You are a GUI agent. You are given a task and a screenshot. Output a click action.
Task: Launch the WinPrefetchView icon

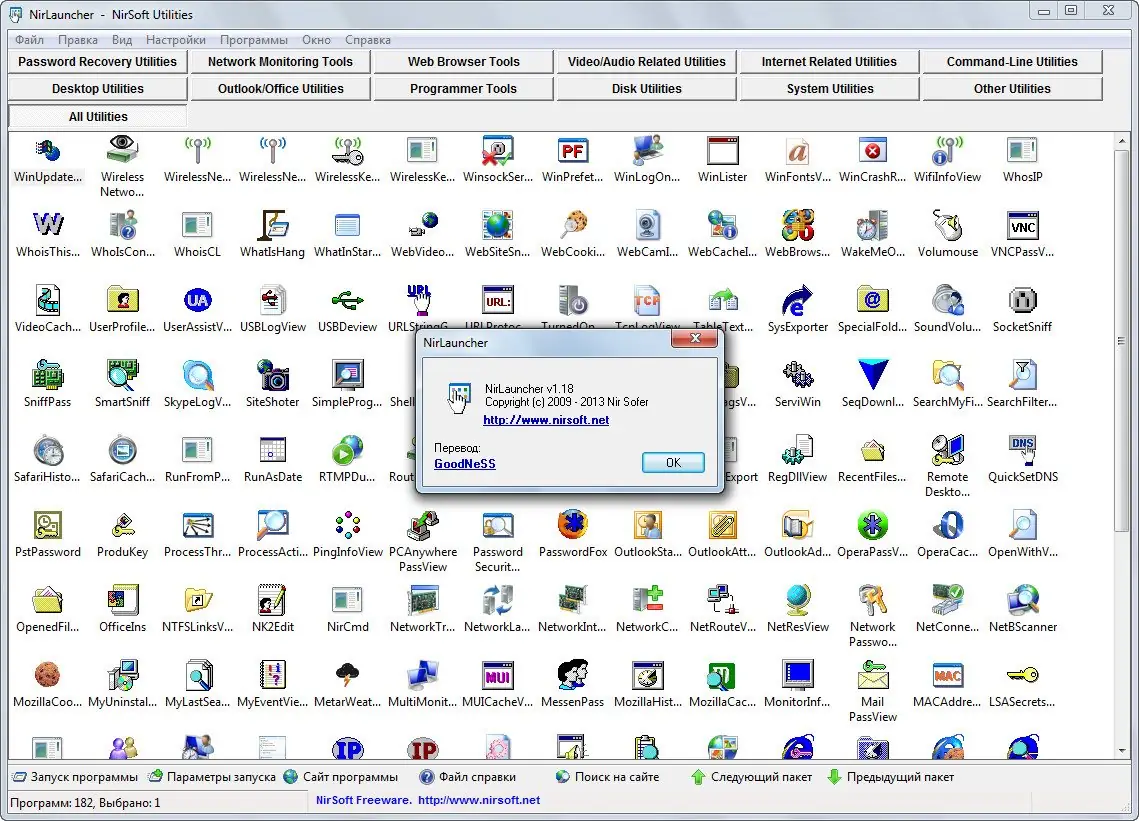tap(572, 150)
